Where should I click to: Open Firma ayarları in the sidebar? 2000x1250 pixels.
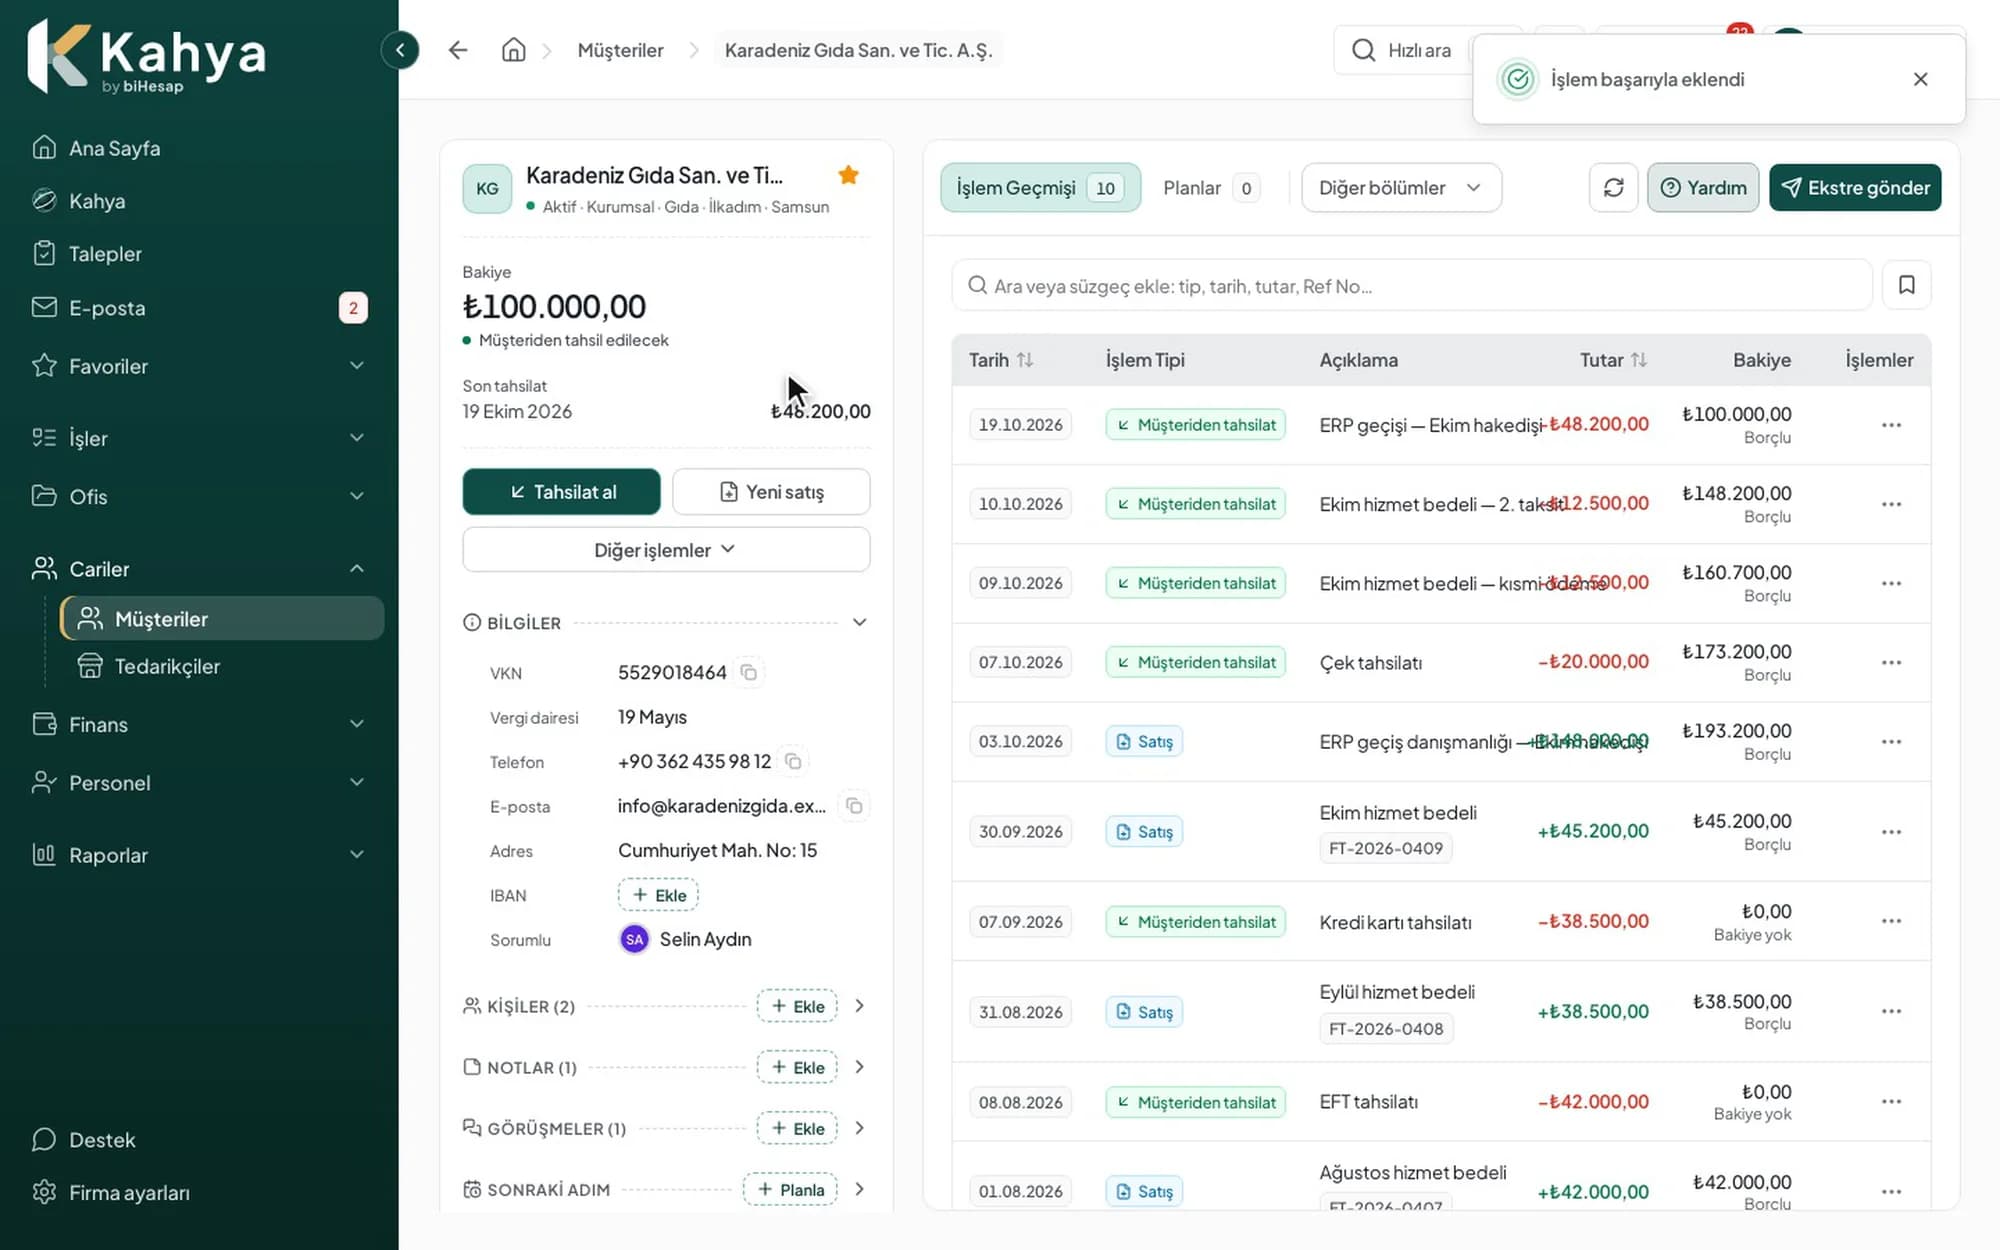click(x=200, y=1193)
